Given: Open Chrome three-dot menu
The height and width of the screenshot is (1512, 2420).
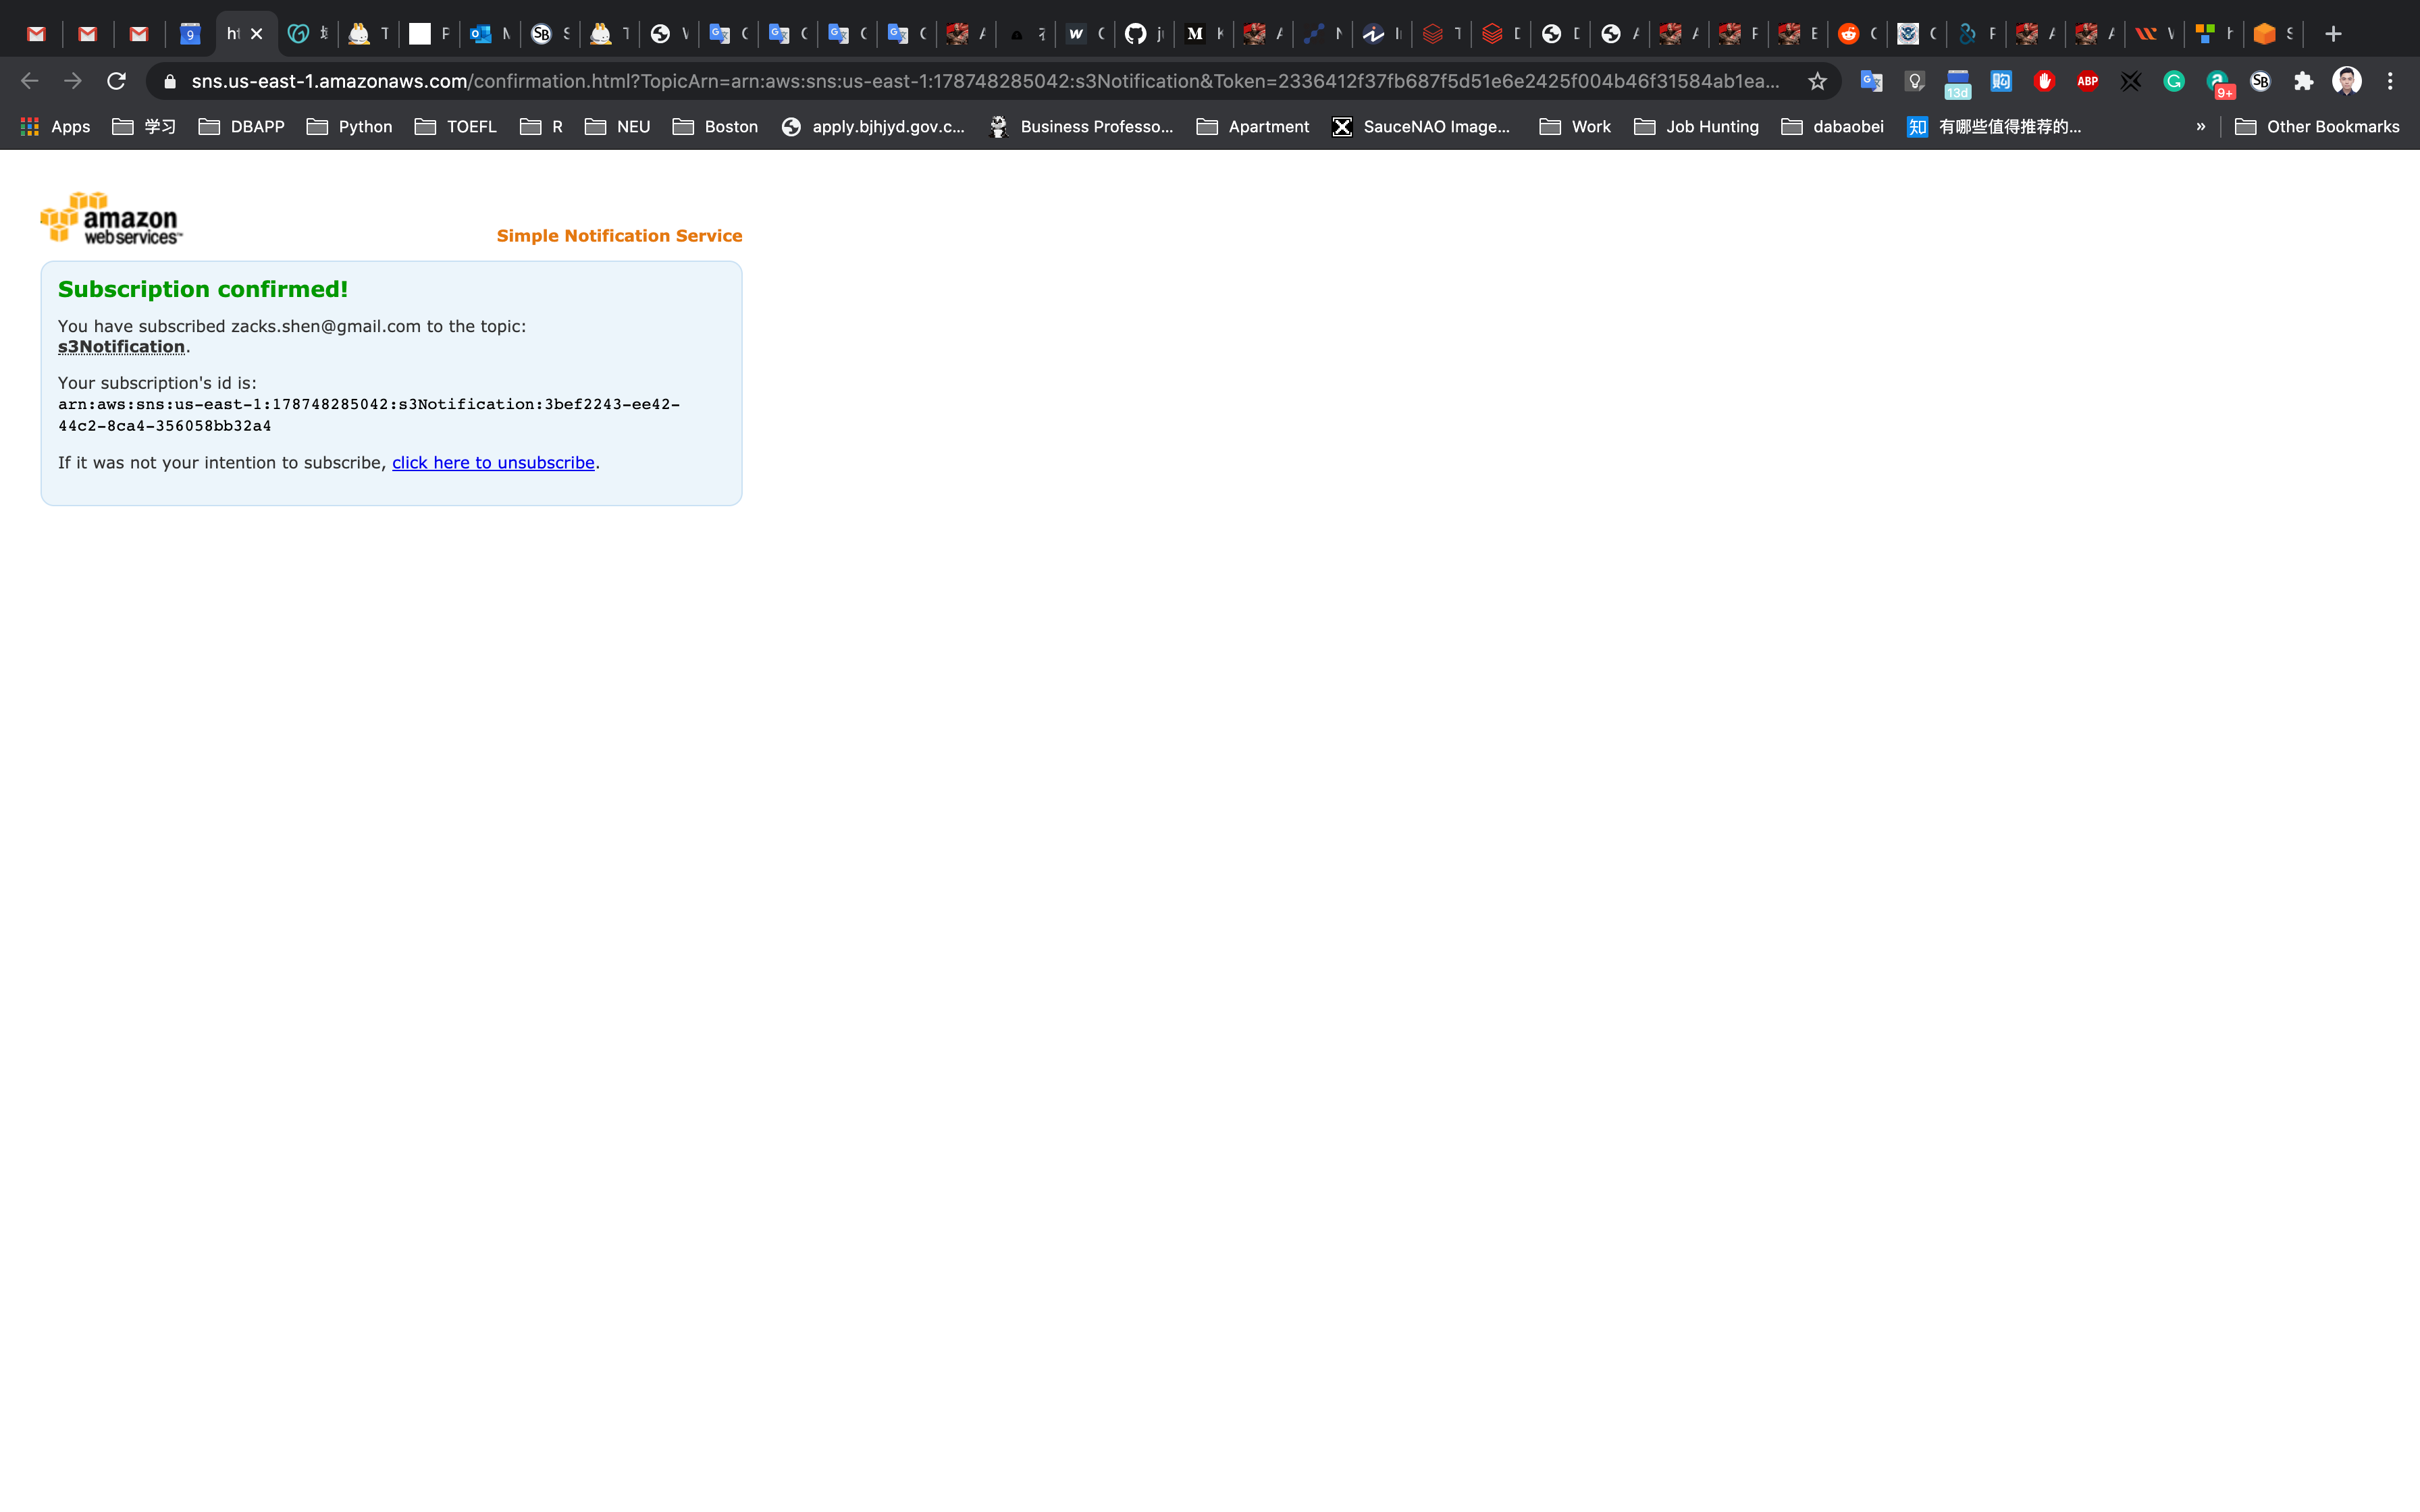Looking at the screenshot, I should pyautogui.click(x=2390, y=81).
